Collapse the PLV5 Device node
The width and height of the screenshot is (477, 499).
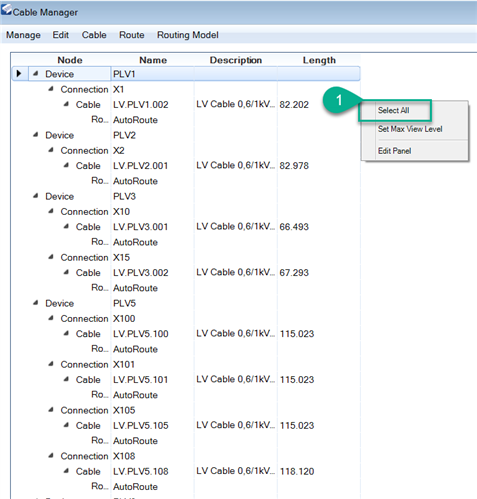35,303
